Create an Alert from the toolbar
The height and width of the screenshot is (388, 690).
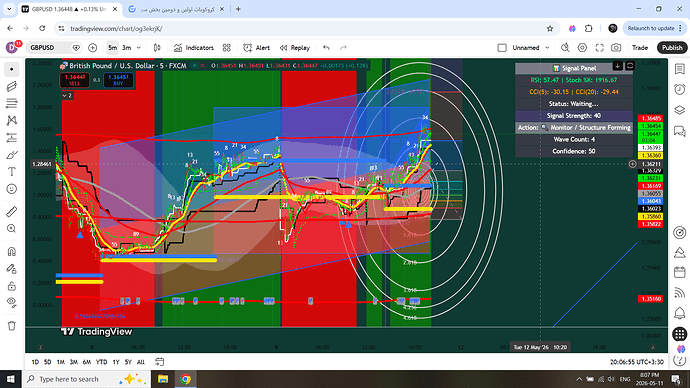pos(257,48)
